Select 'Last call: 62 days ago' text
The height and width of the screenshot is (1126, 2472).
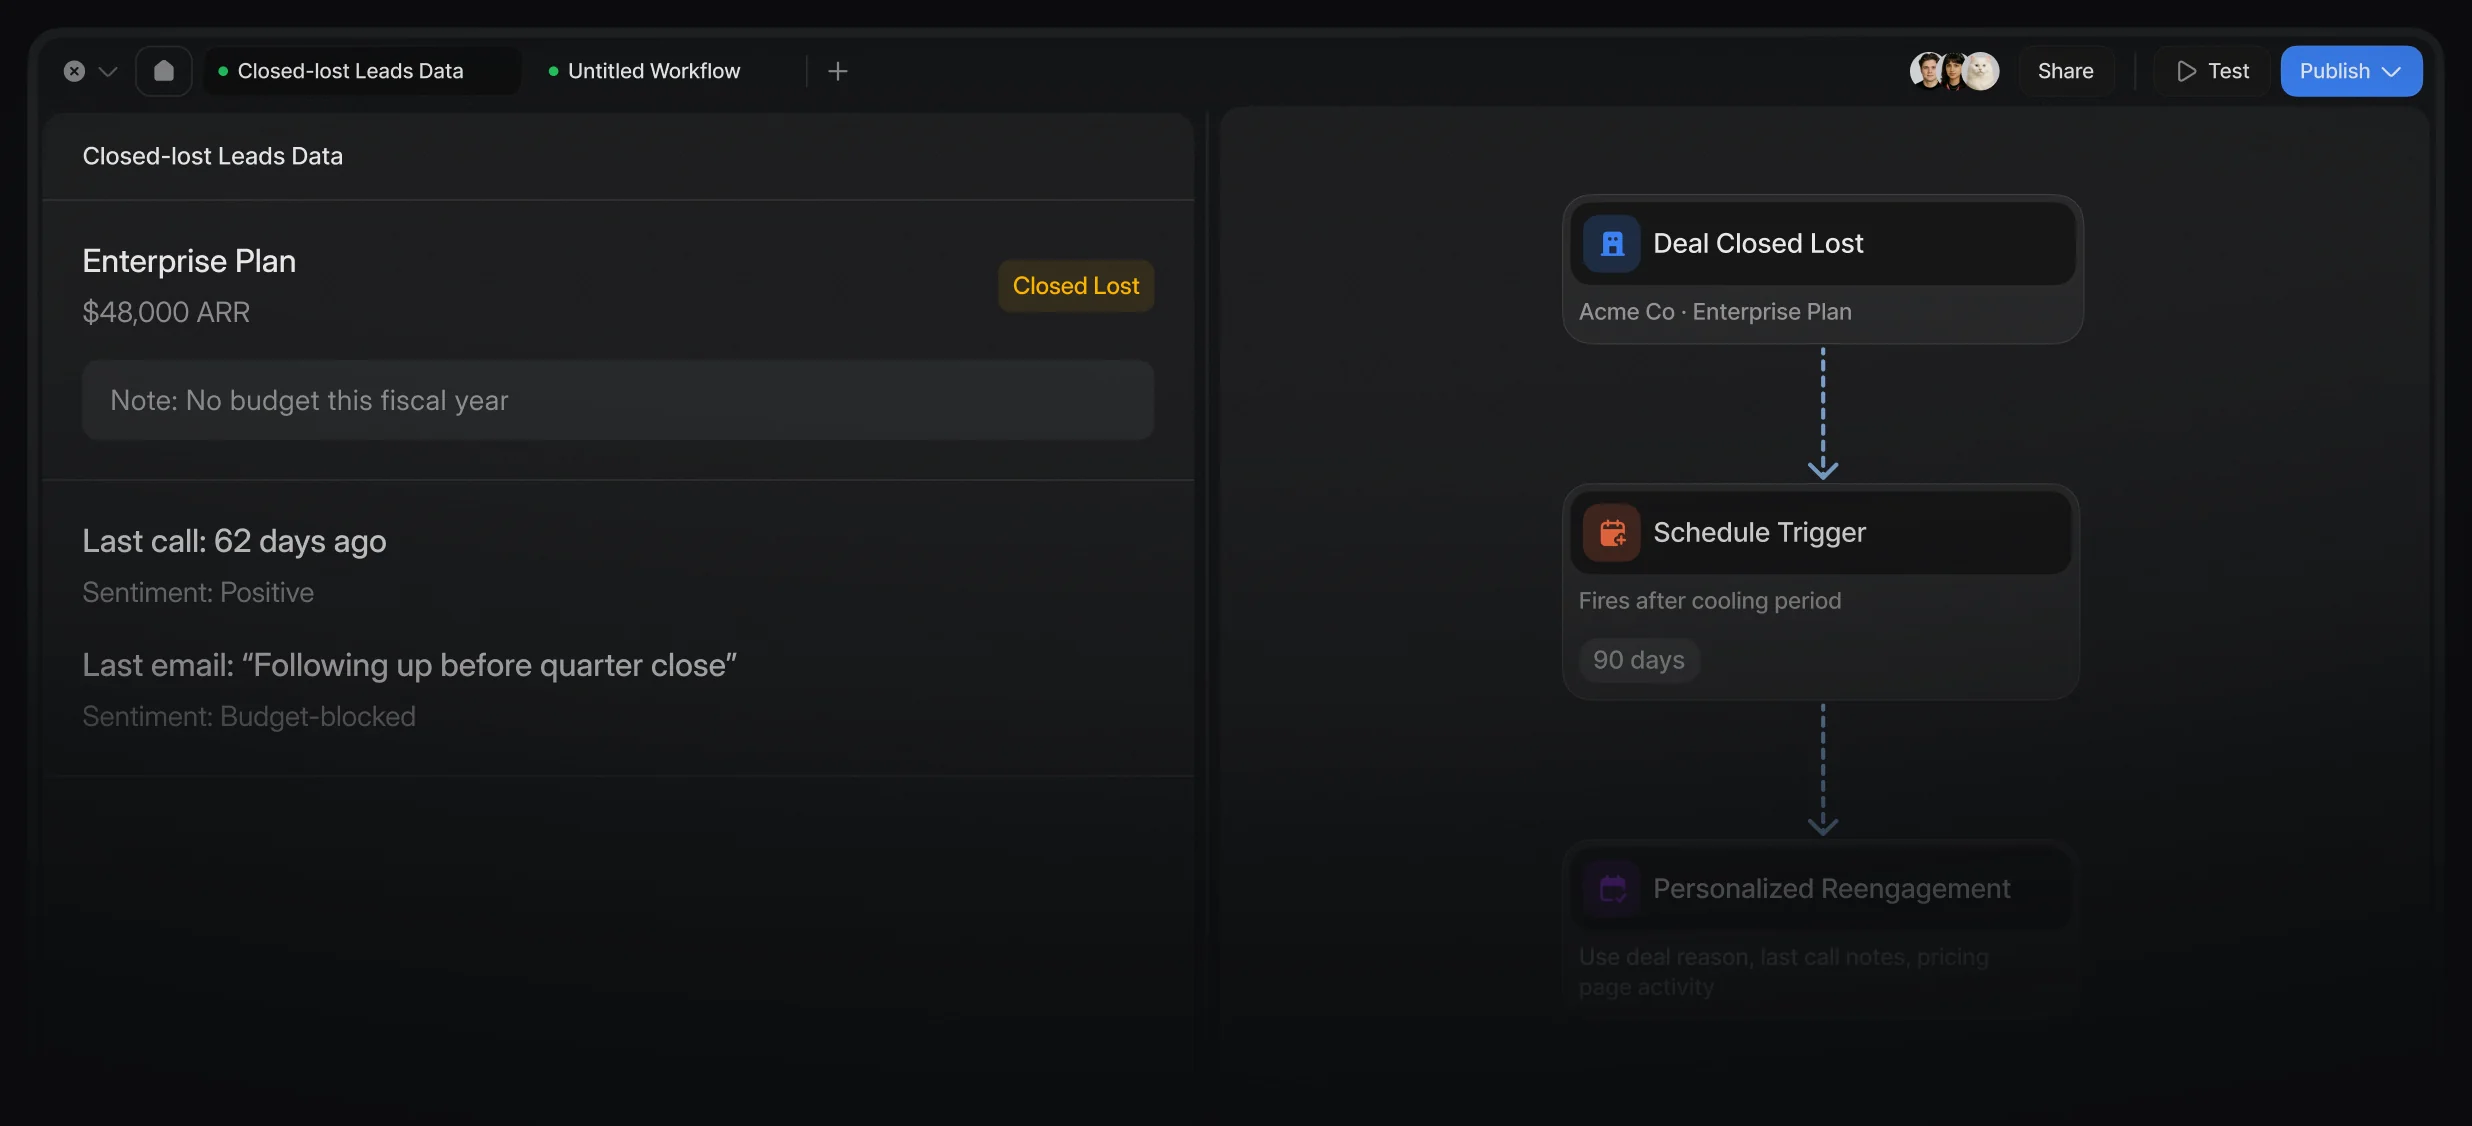(x=234, y=541)
